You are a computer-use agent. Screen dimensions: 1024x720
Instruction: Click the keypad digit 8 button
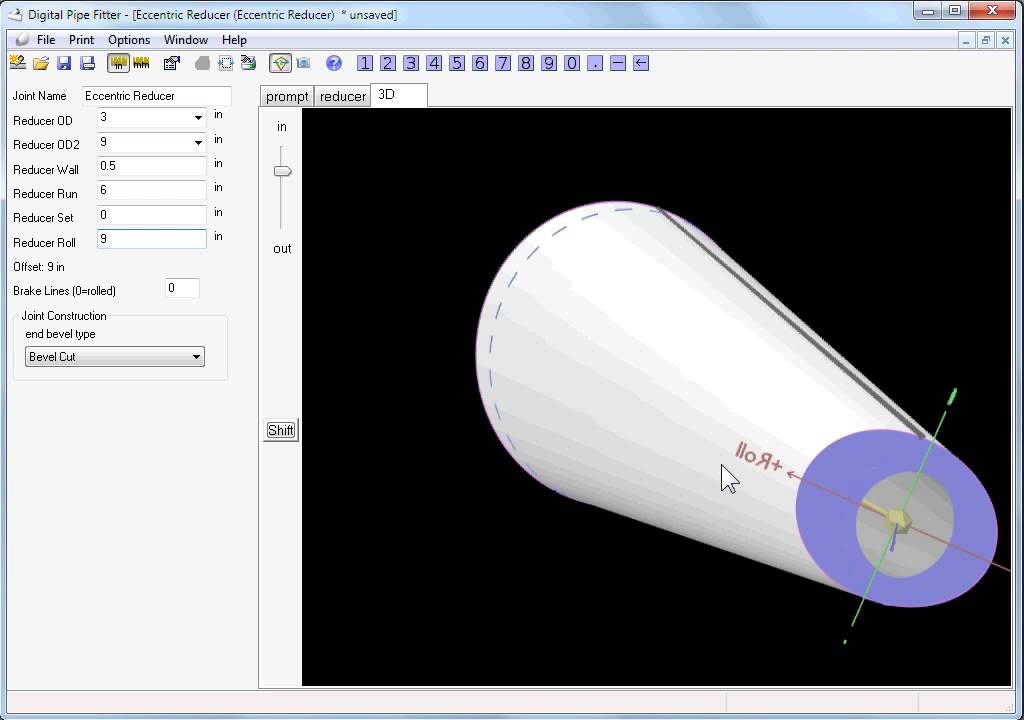pos(526,63)
